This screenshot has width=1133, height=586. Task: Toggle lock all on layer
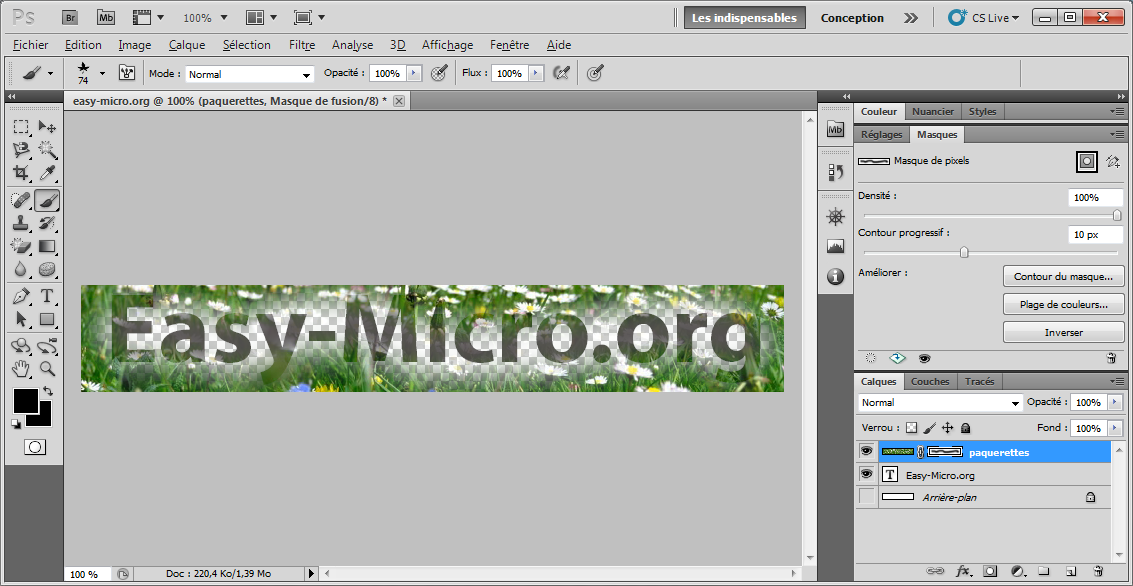coord(965,428)
